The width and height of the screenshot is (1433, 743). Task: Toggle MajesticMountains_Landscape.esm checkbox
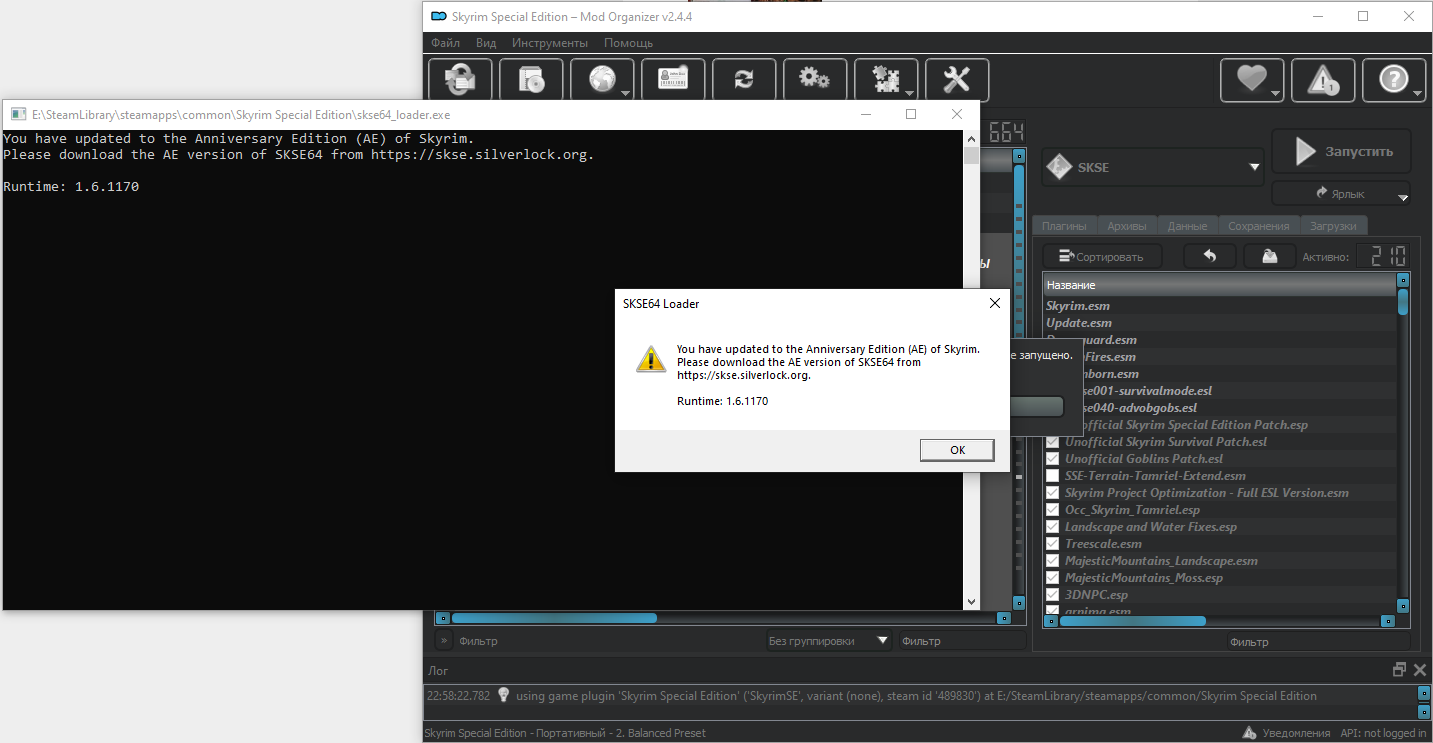pos(1052,561)
